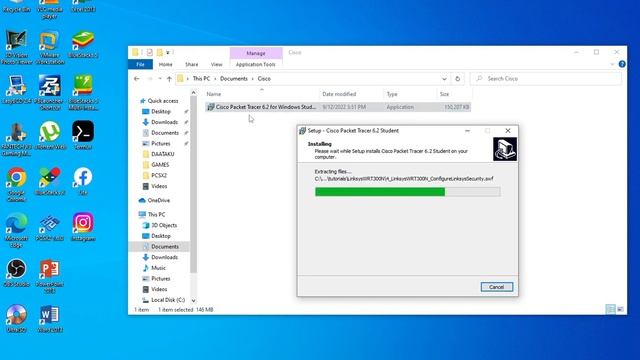
Task: Click the Search Cisco input field
Action: pos(546,79)
